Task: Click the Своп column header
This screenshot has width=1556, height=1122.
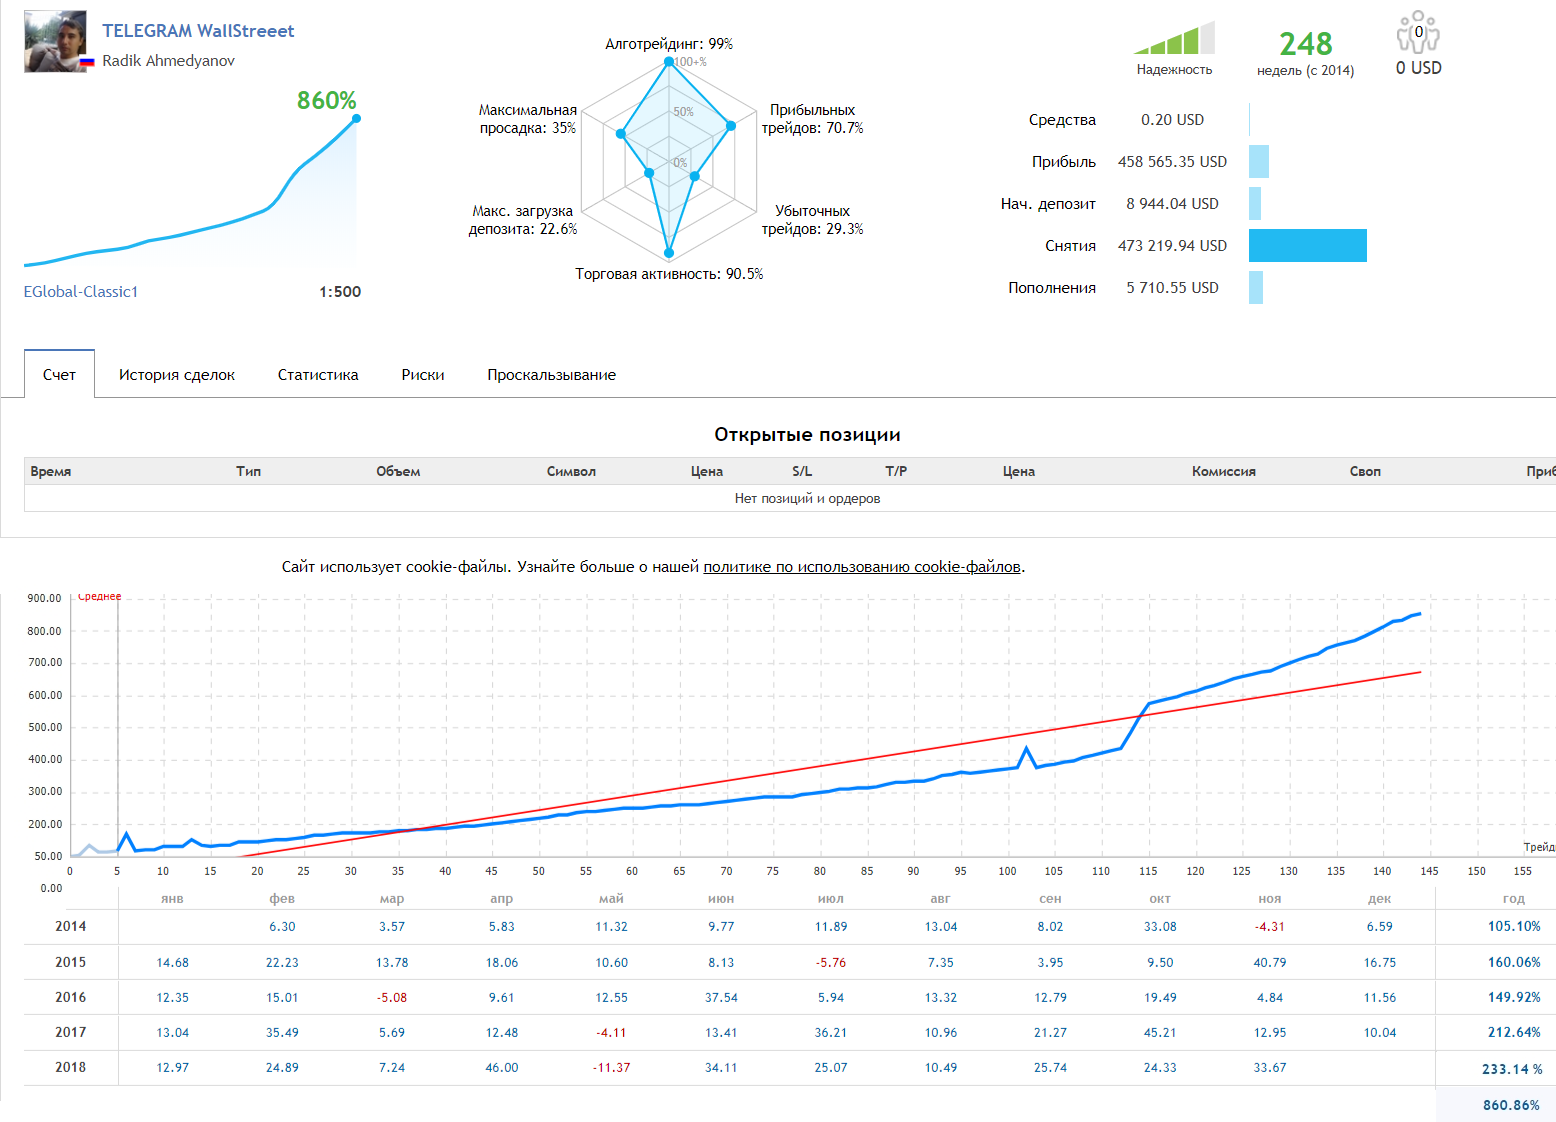Action: (1365, 471)
